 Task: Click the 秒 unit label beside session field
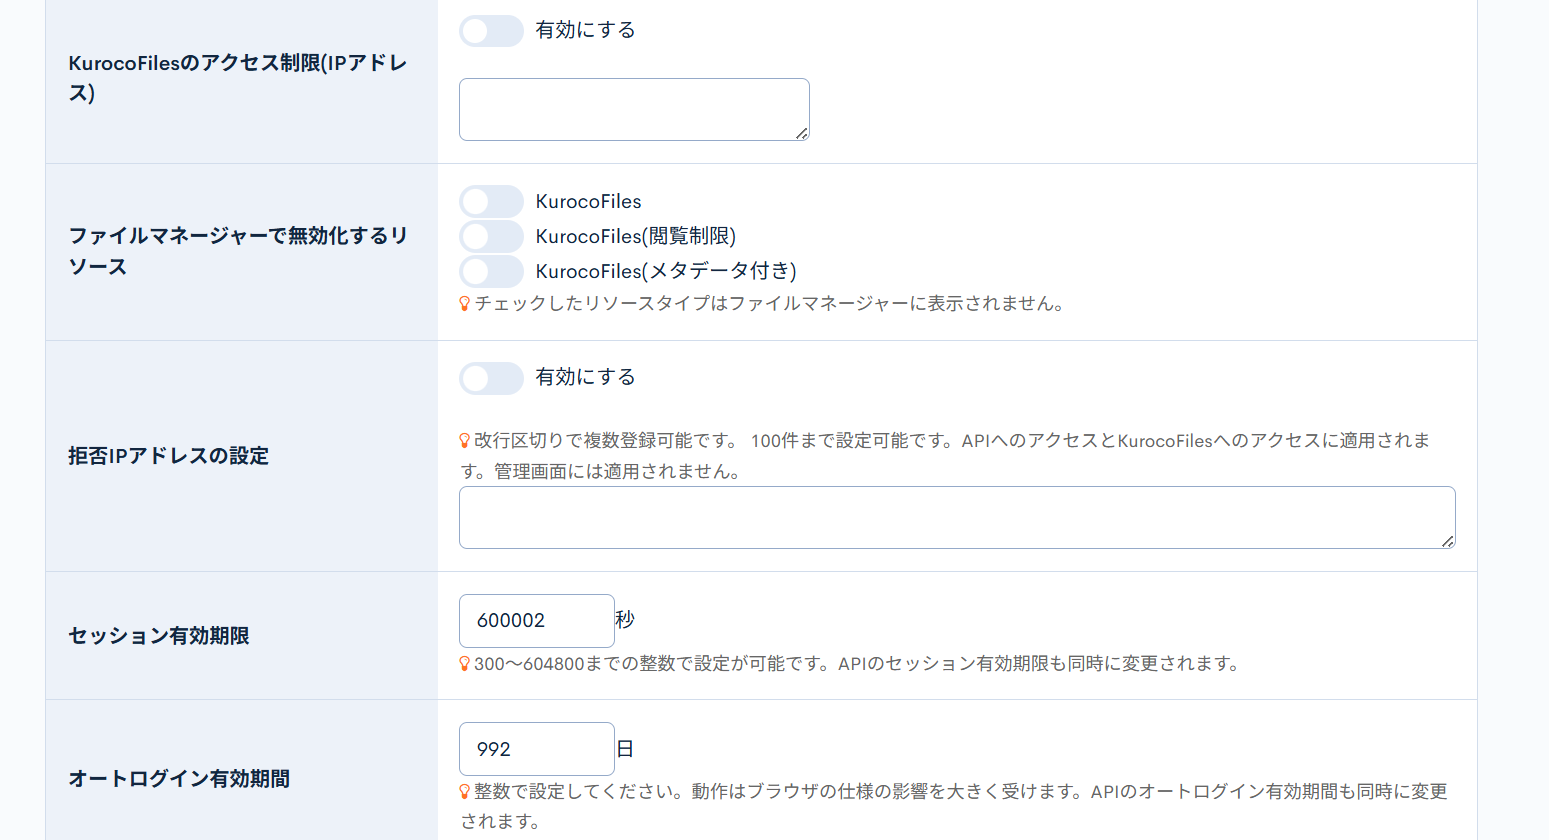(625, 620)
